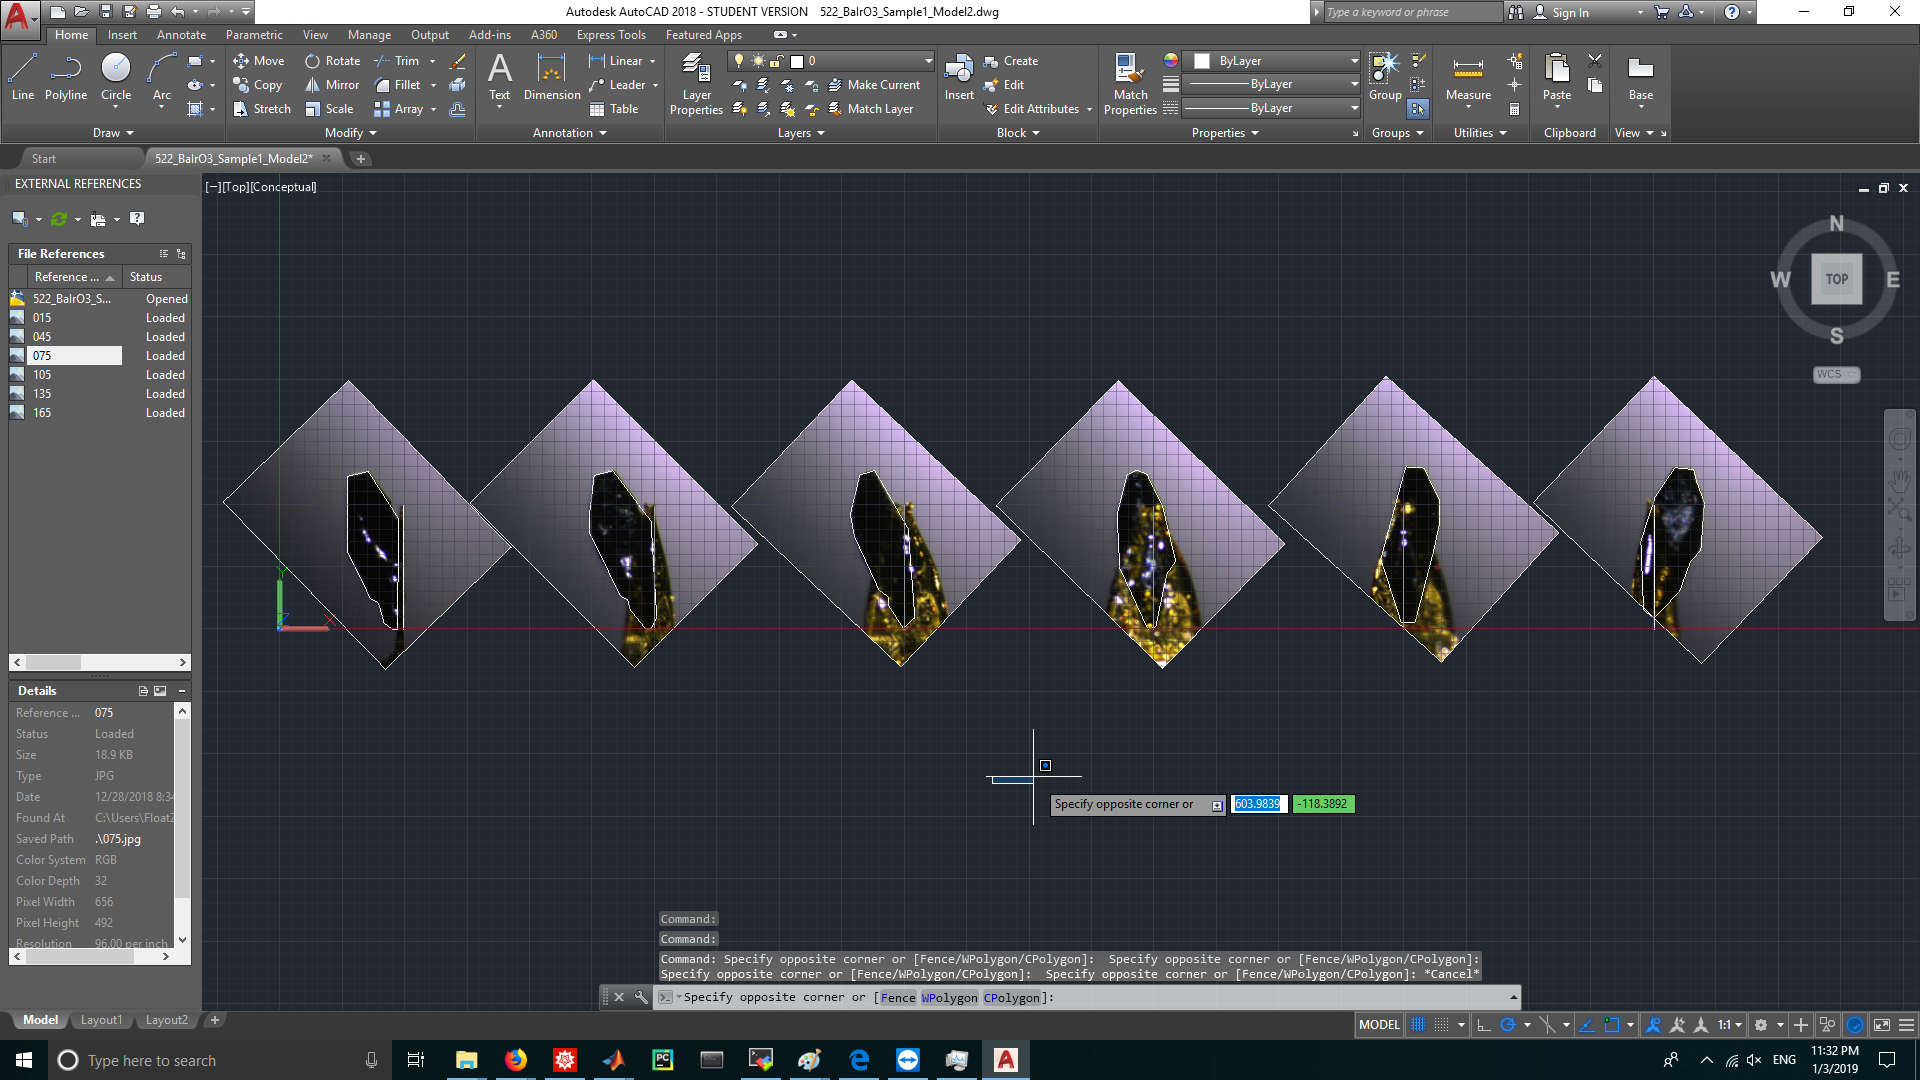Expand the Annotation panel dropdown
1920x1080 pixels.
coord(570,133)
